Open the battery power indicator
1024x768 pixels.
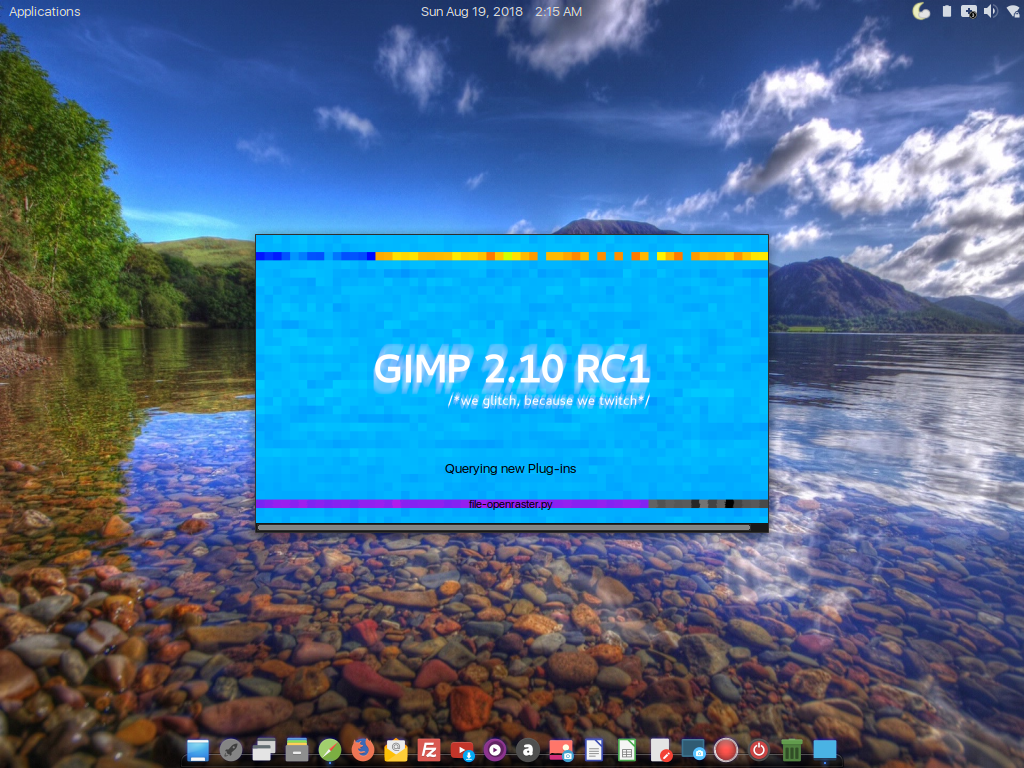[946, 11]
